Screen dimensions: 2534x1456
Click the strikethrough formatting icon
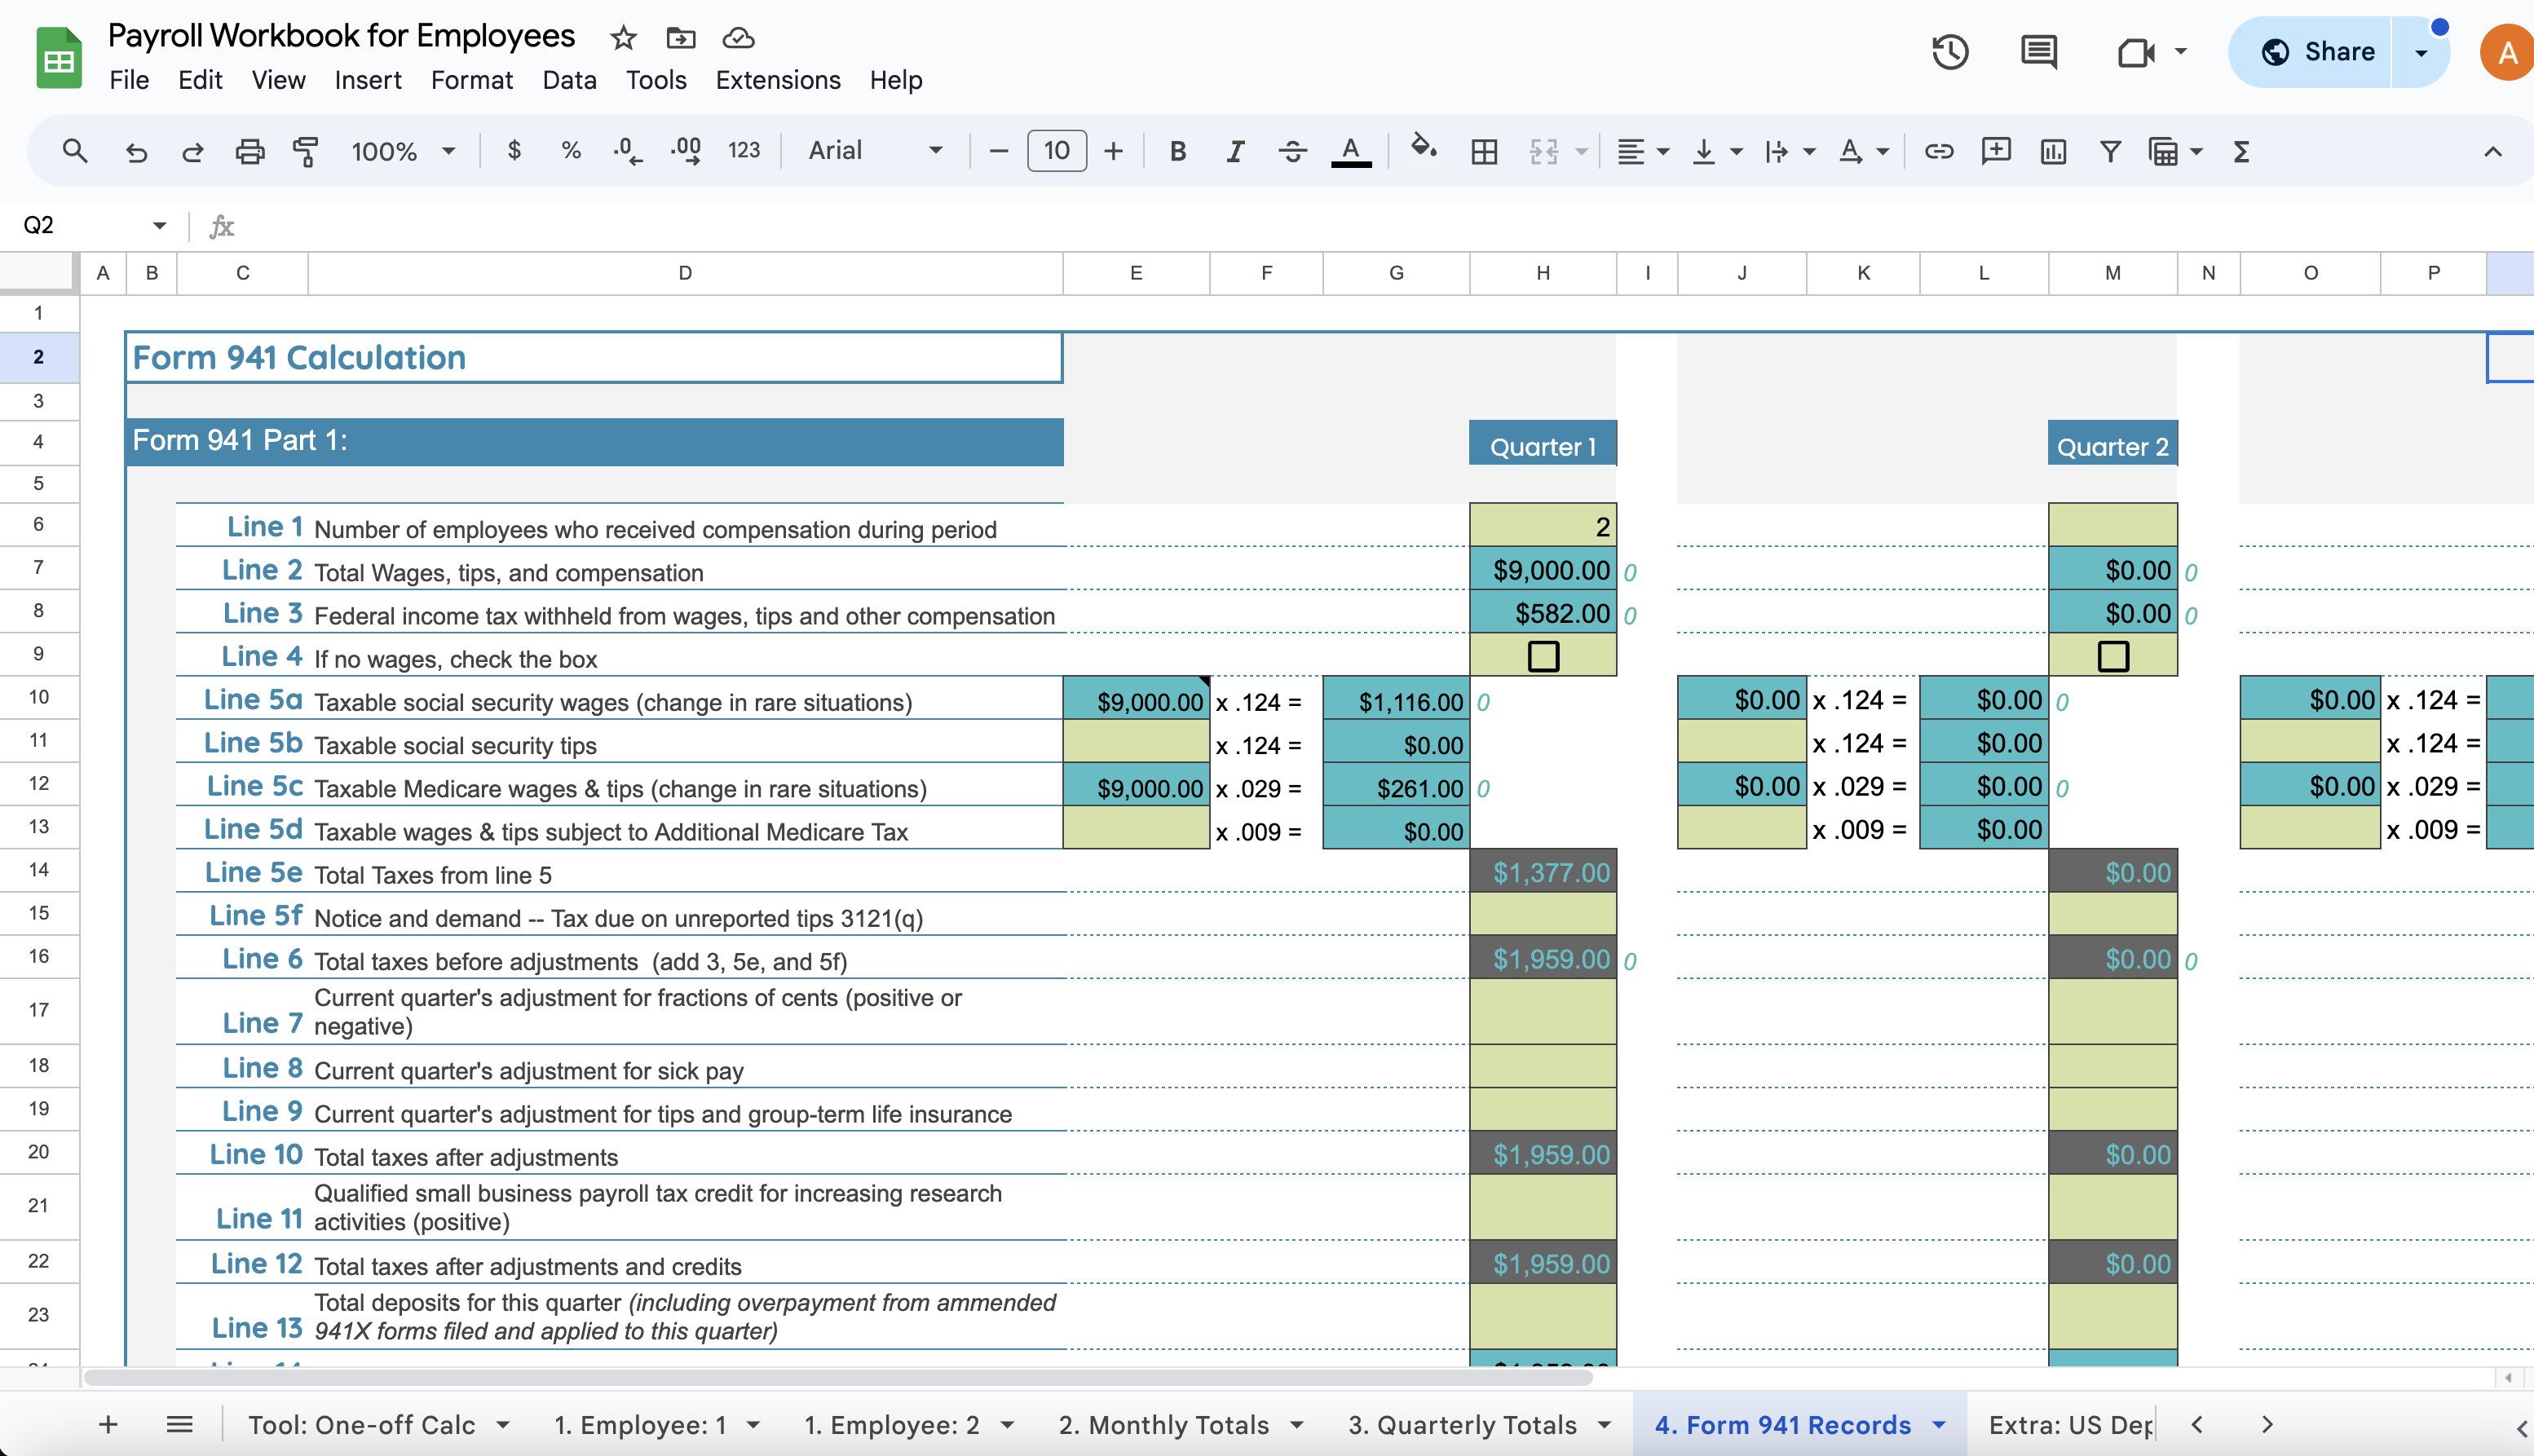1292,151
